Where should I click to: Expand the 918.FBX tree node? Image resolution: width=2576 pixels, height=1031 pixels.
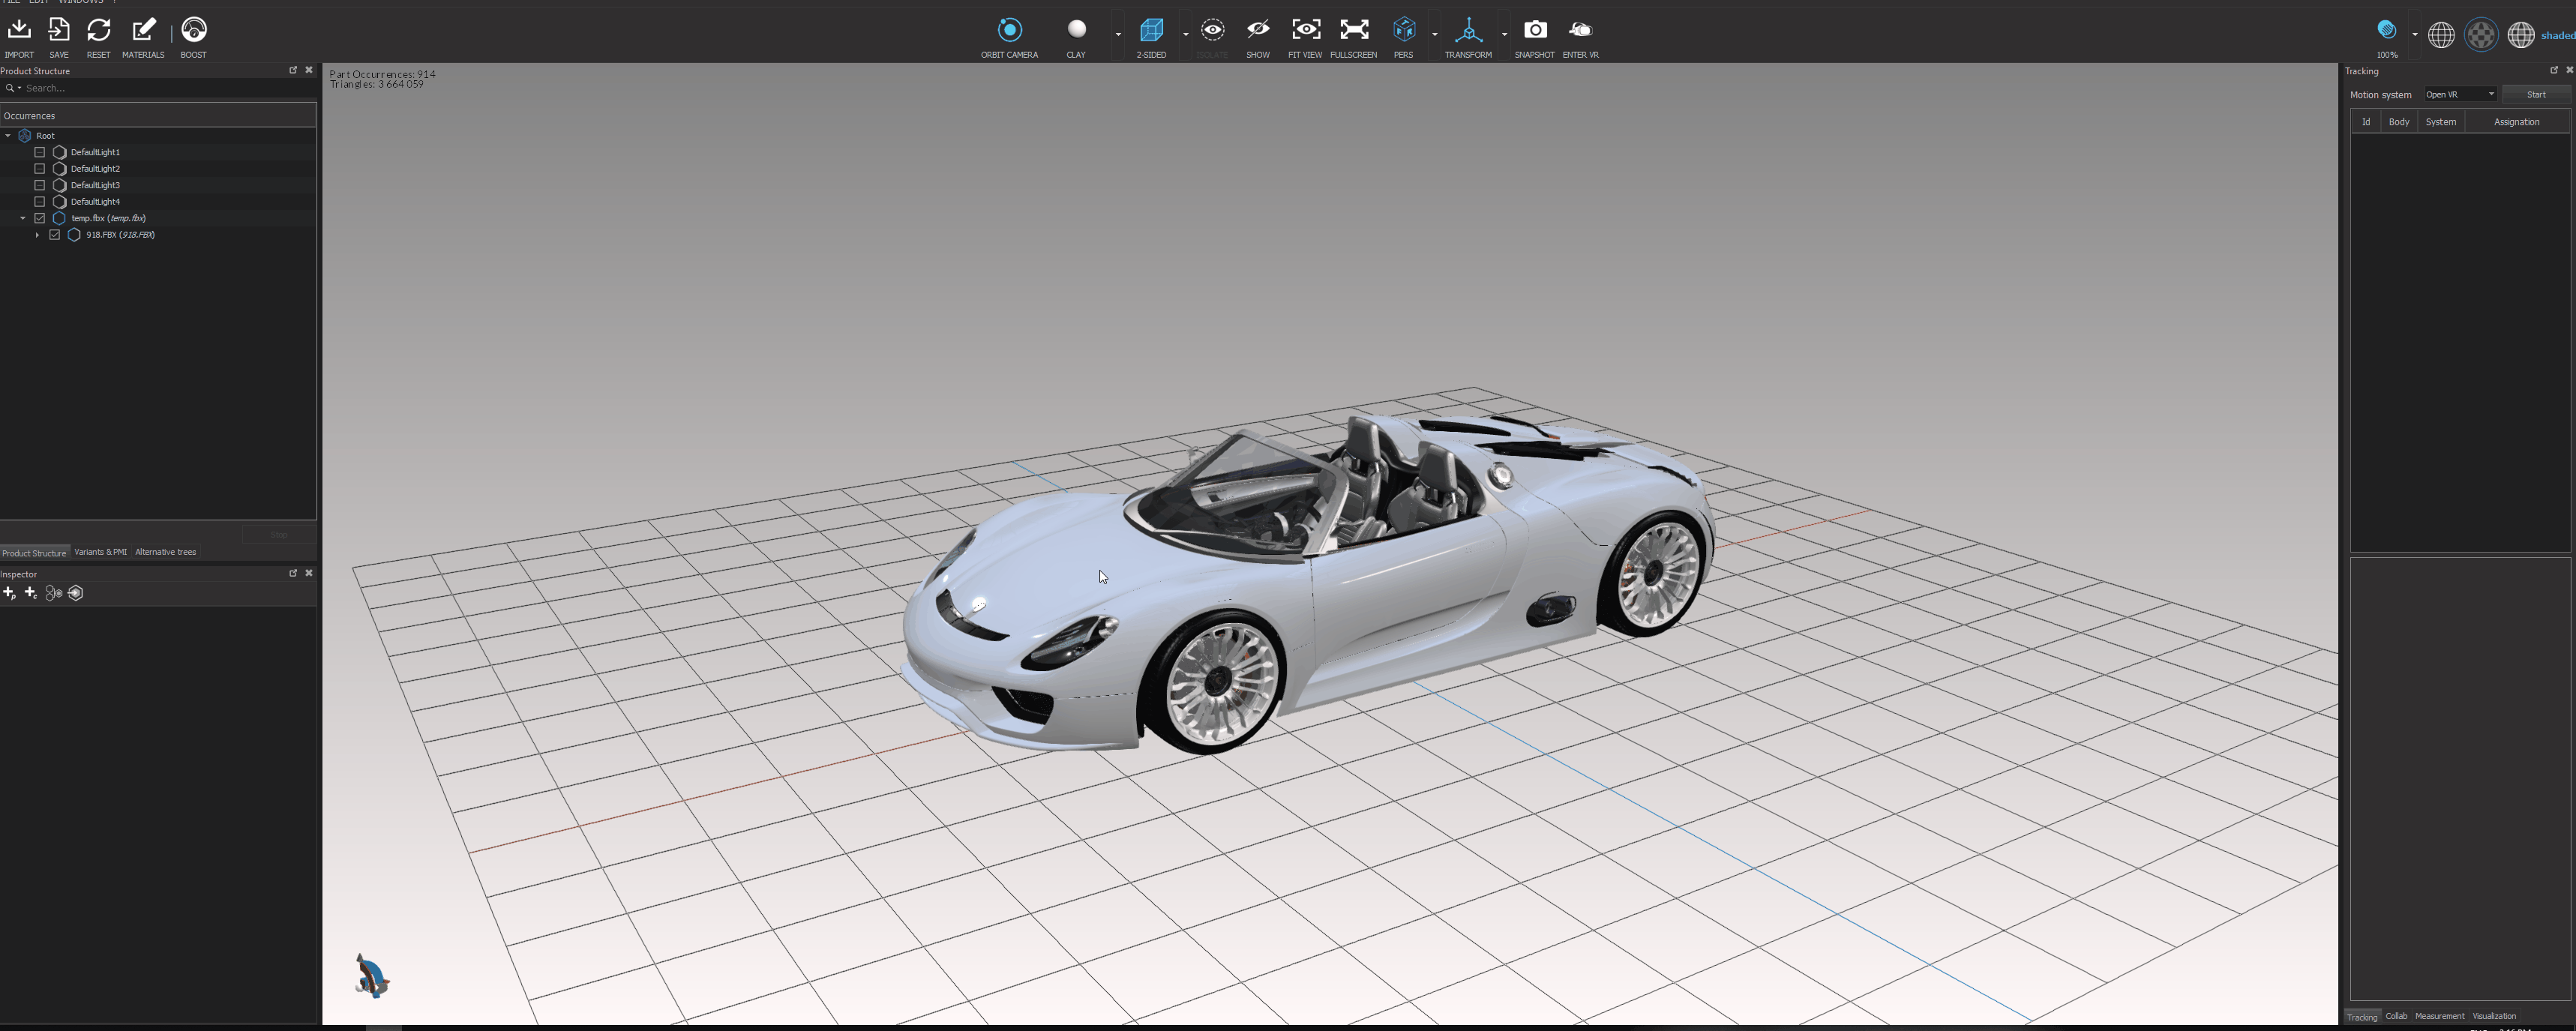37,235
